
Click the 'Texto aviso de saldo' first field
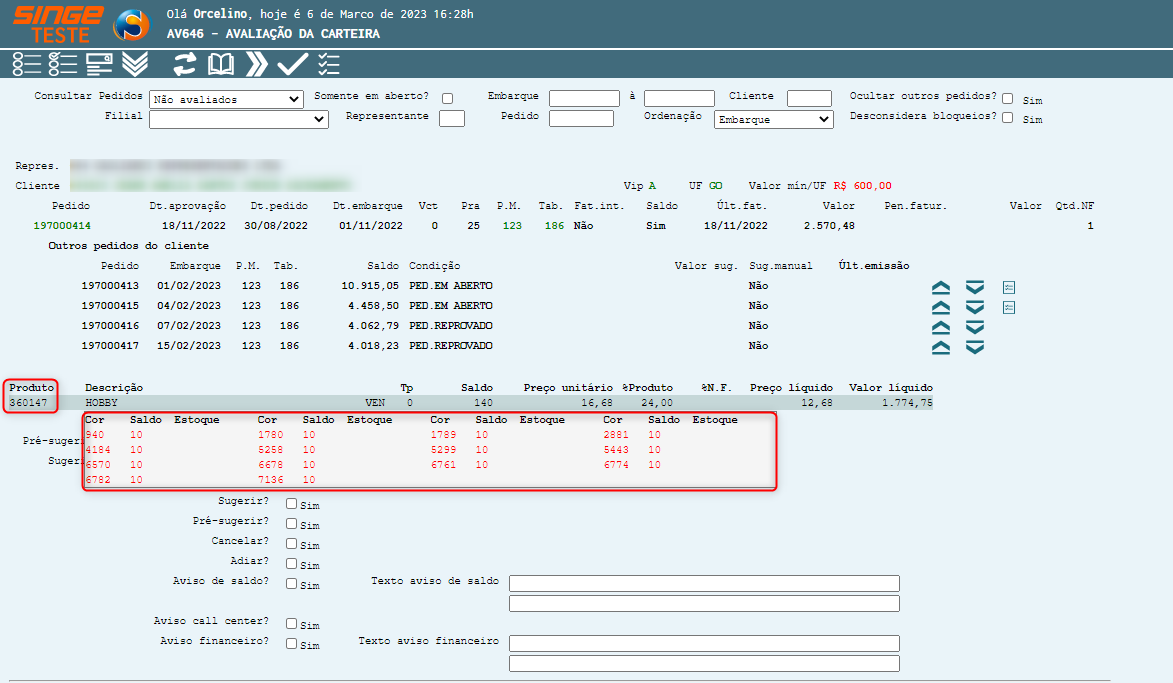coord(704,583)
